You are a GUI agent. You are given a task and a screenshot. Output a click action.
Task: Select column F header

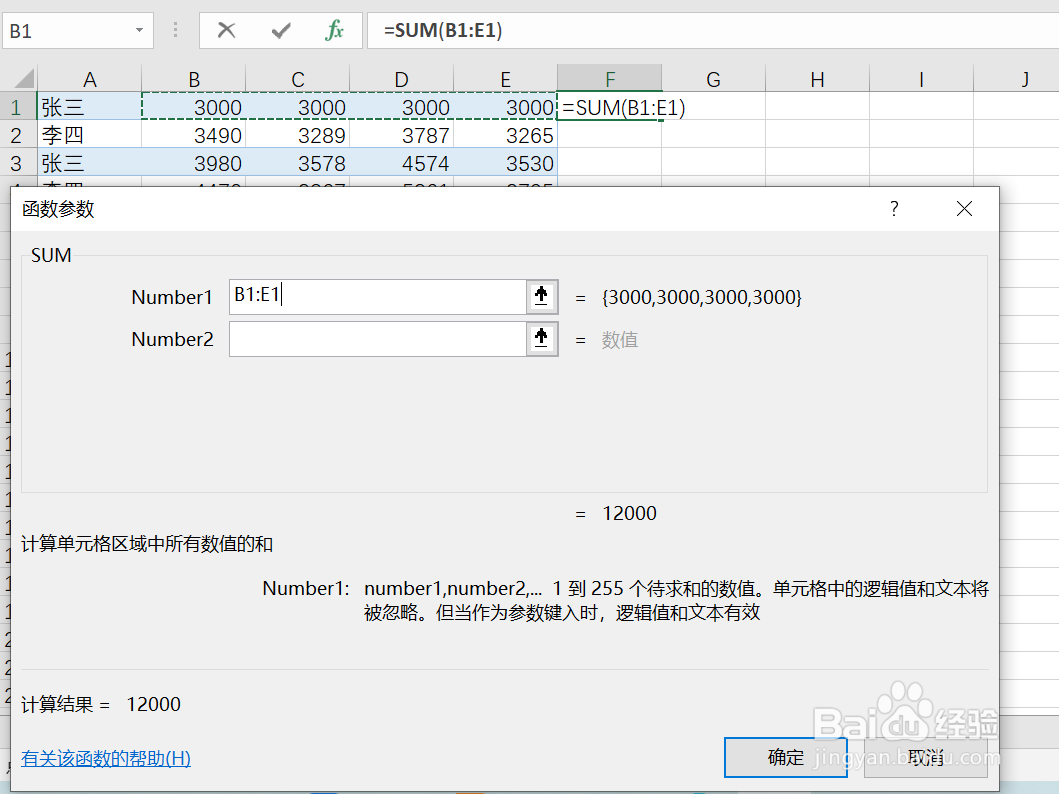tap(609, 77)
